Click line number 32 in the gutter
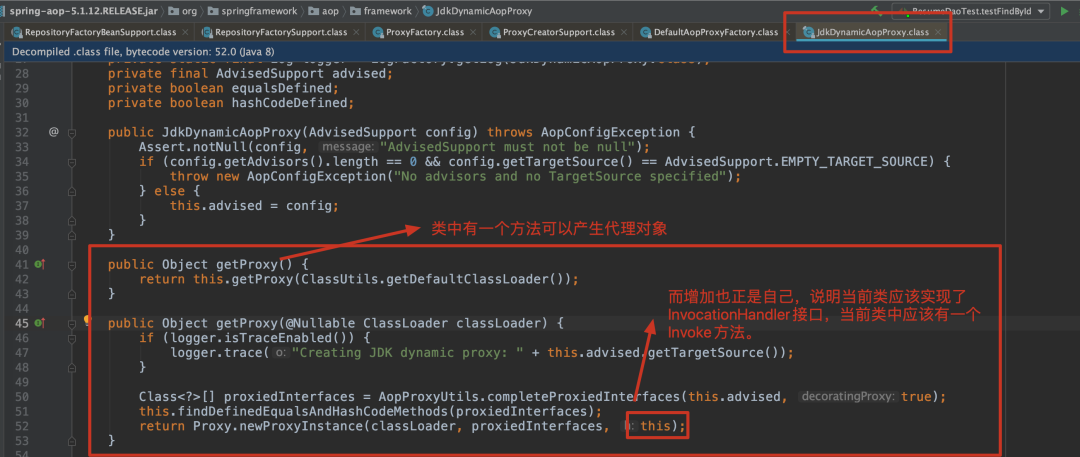Screen dimensions: 1080x457 (21, 132)
